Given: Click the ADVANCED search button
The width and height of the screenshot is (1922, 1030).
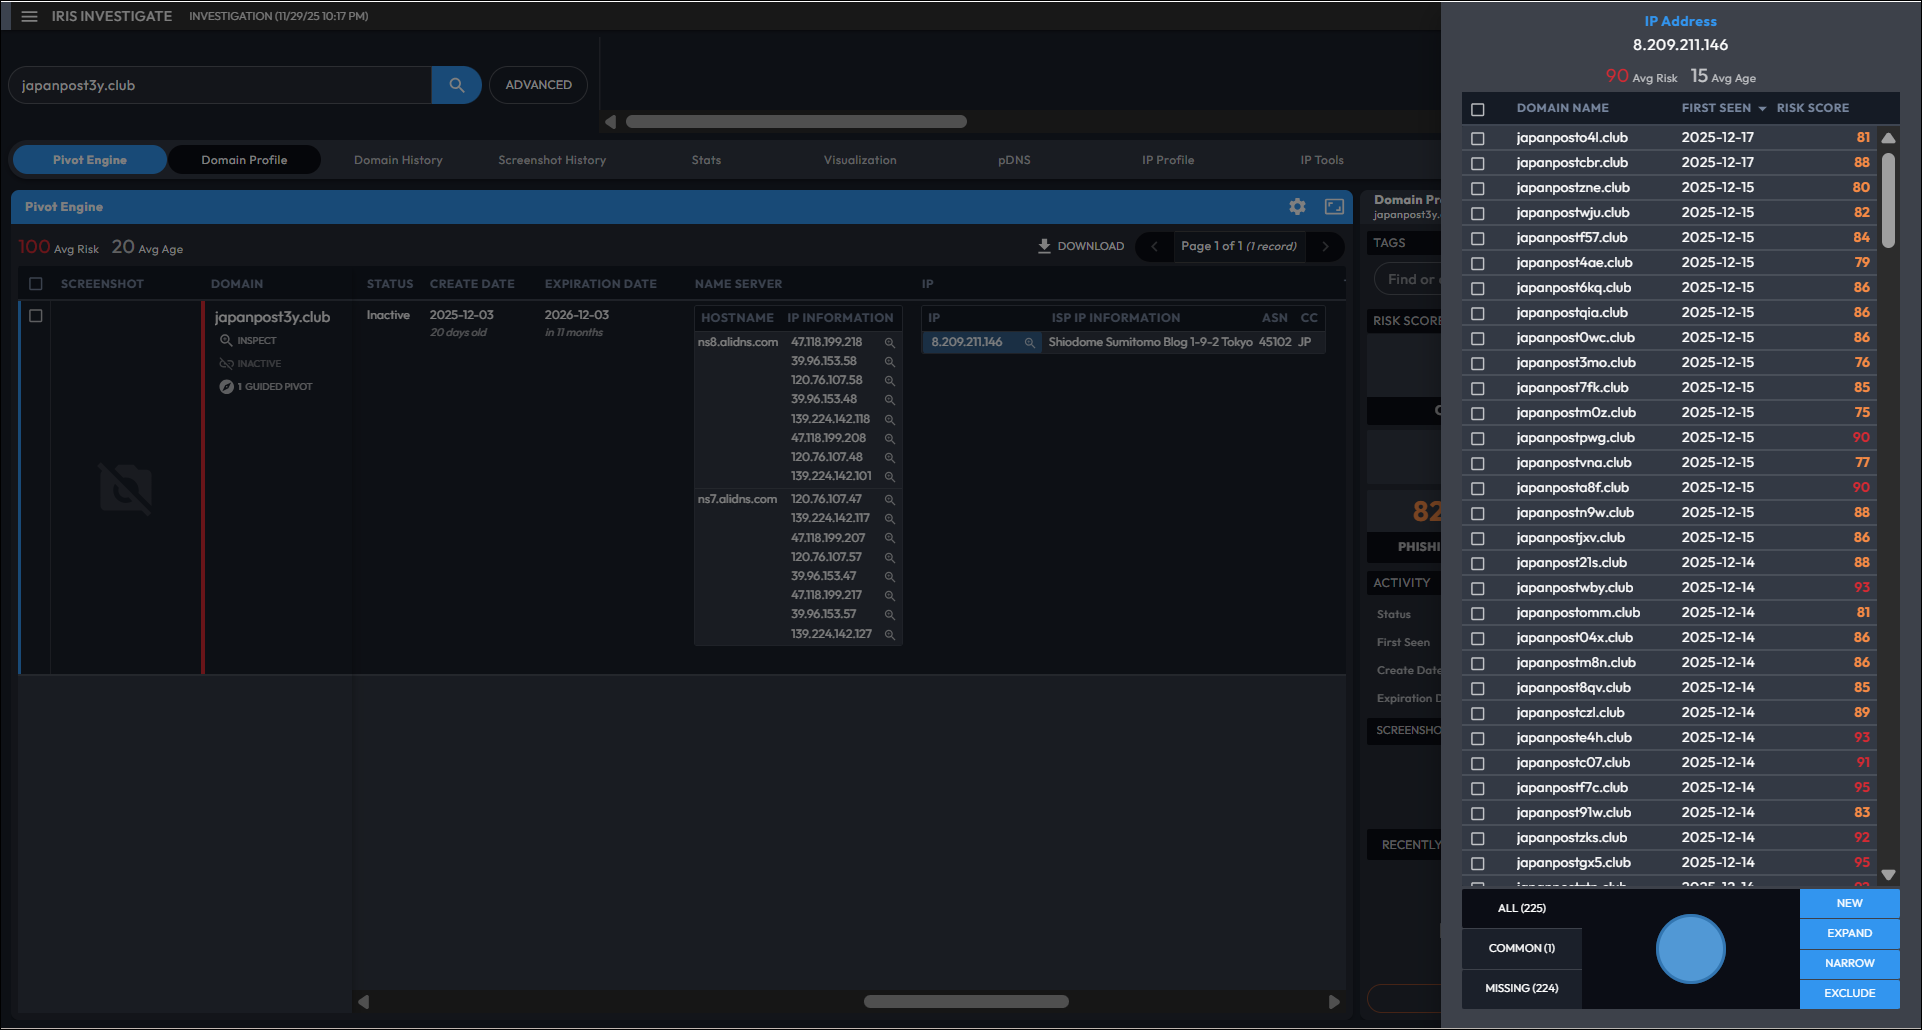Looking at the screenshot, I should tap(538, 85).
